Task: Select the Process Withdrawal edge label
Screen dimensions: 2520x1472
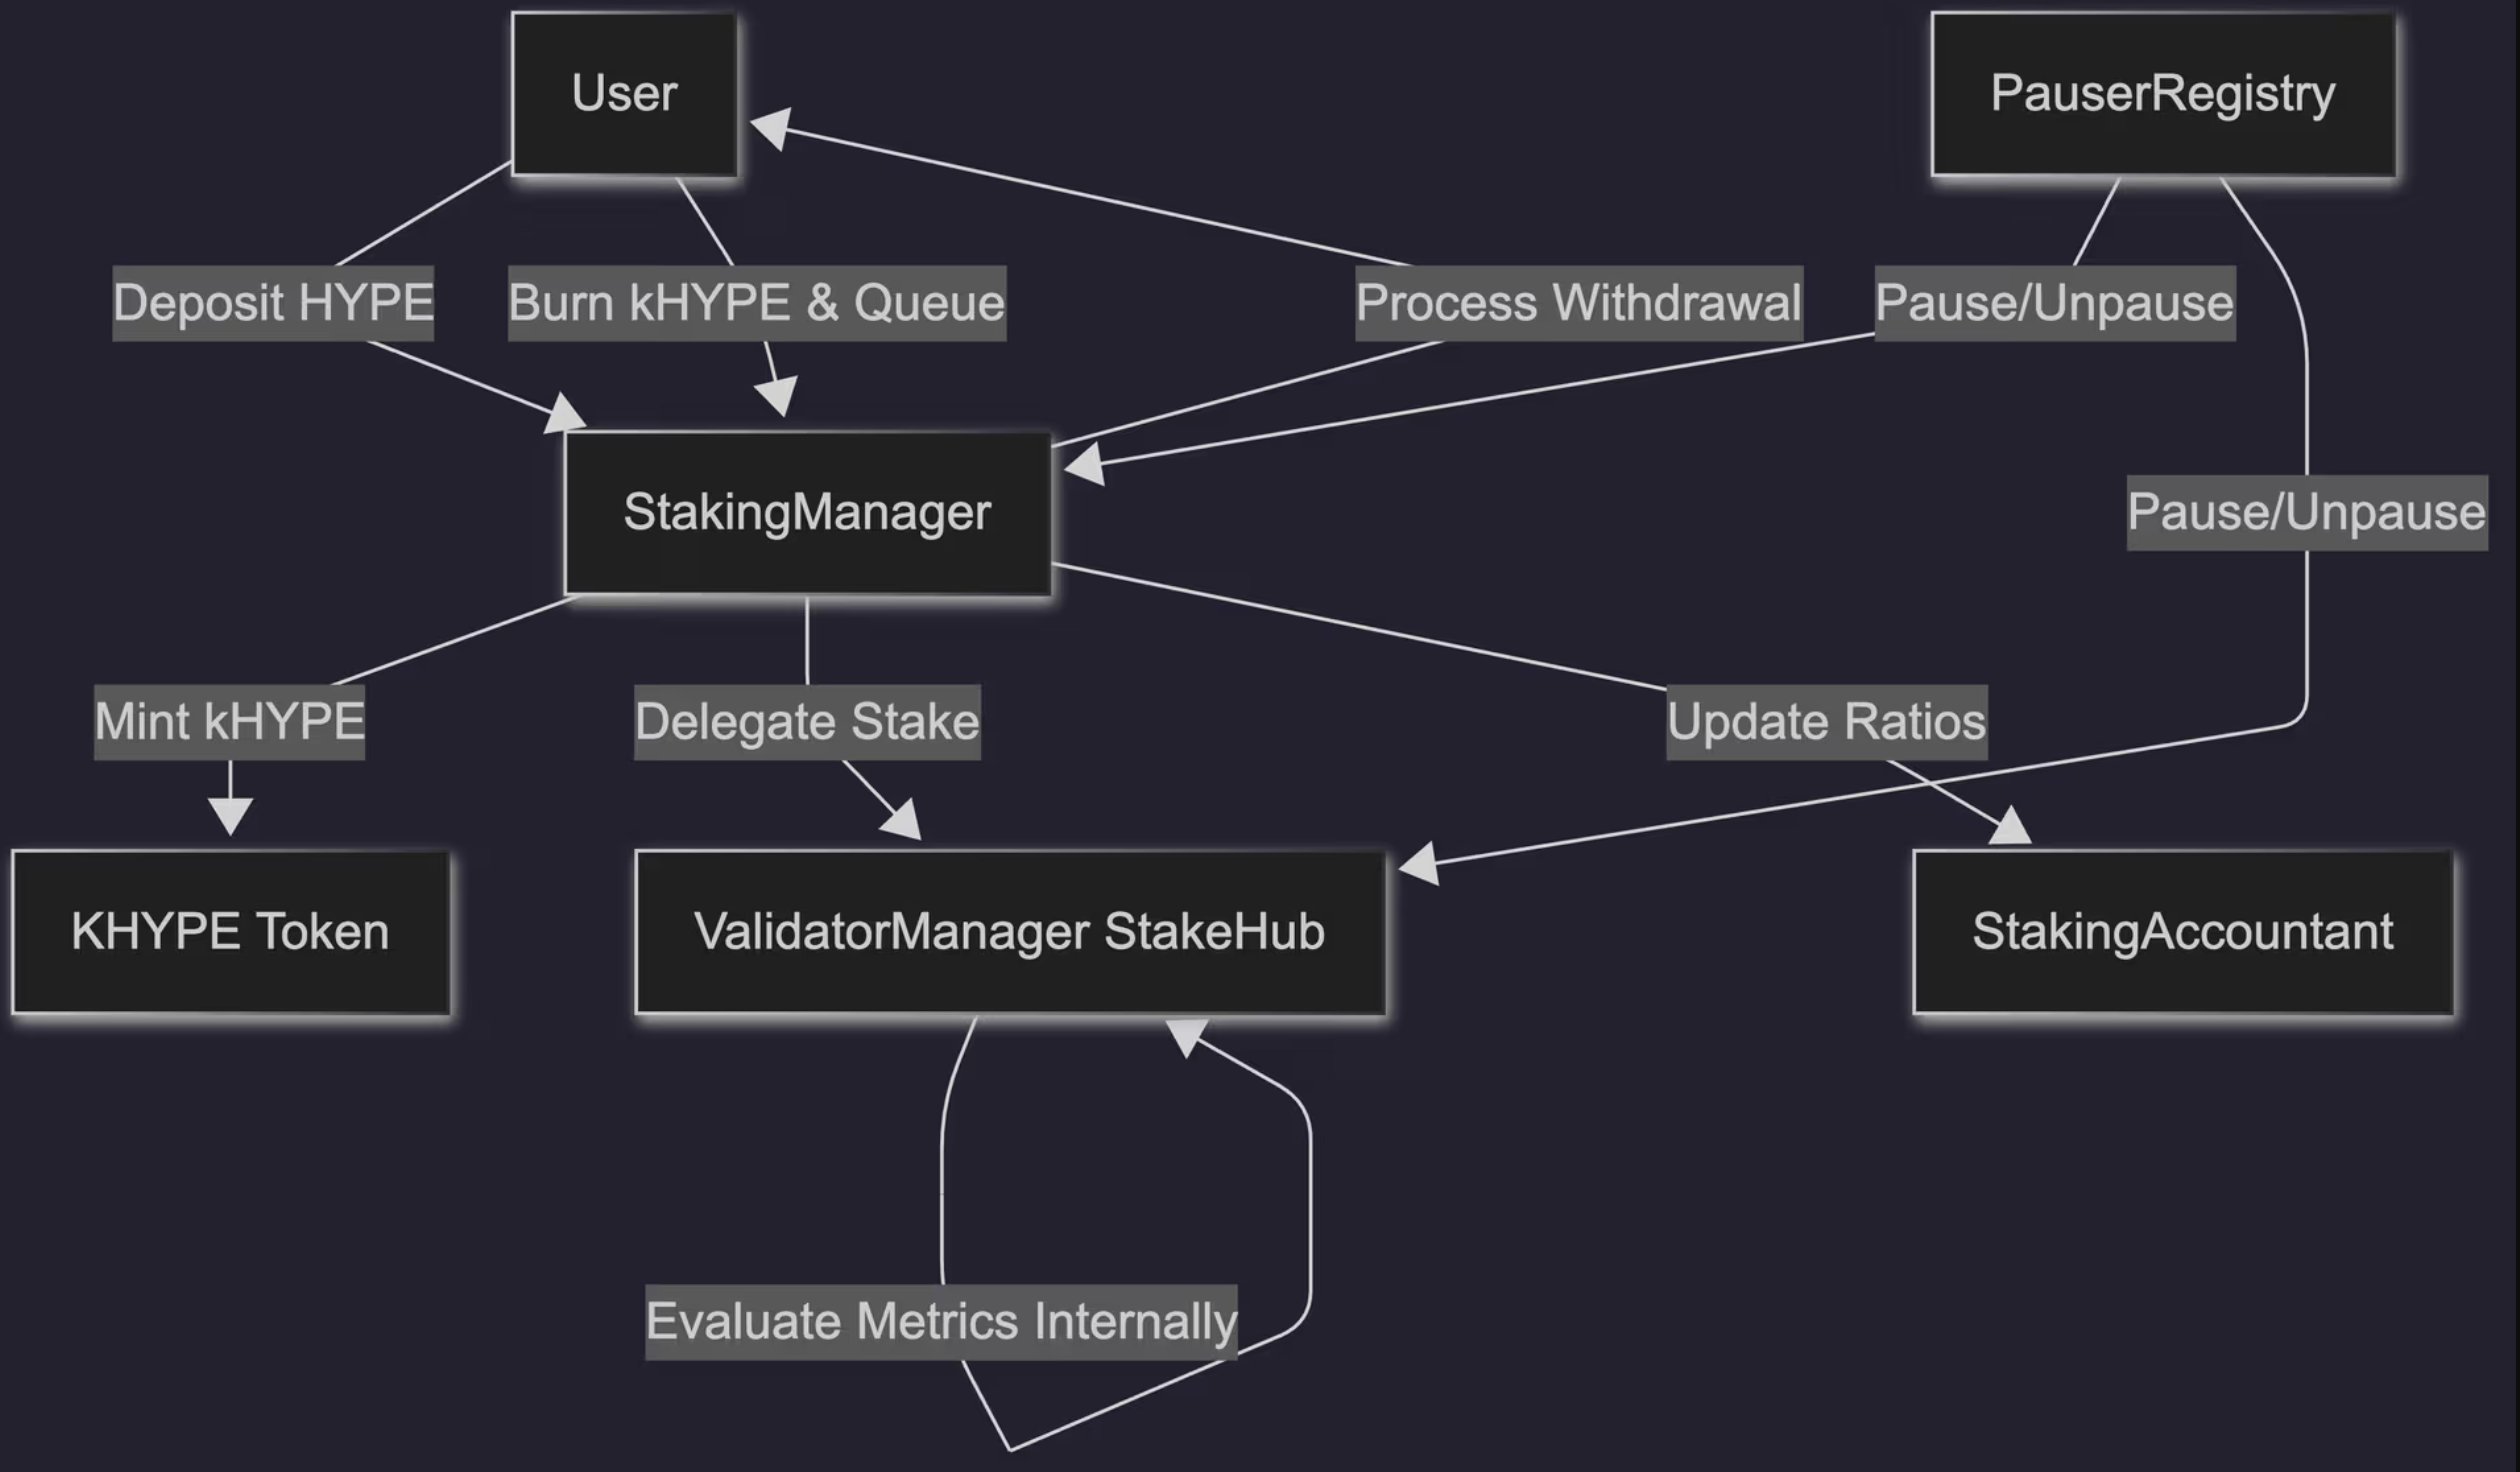Action: (x=1579, y=303)
